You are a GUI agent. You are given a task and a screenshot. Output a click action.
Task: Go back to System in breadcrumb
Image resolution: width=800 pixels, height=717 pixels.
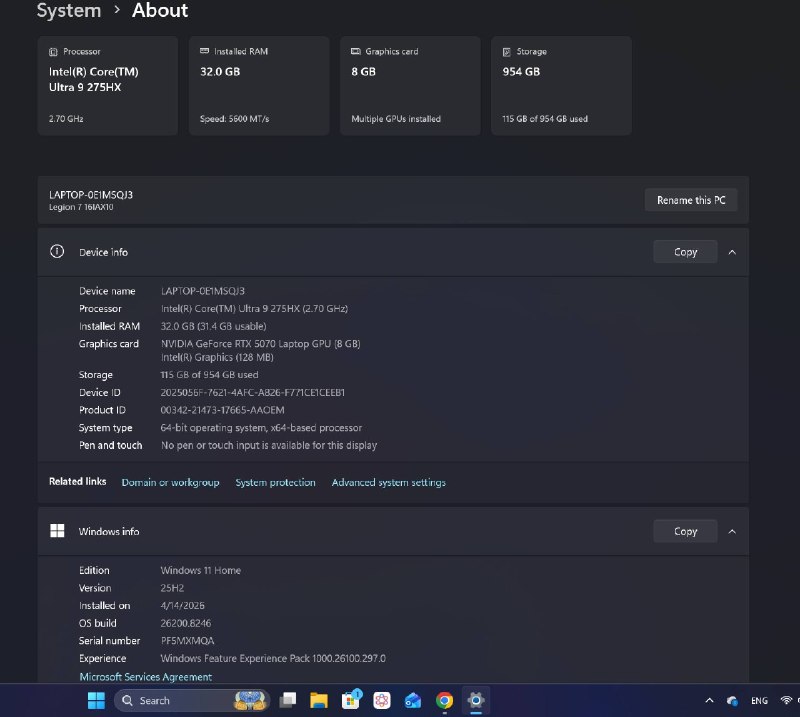point(68,11)
